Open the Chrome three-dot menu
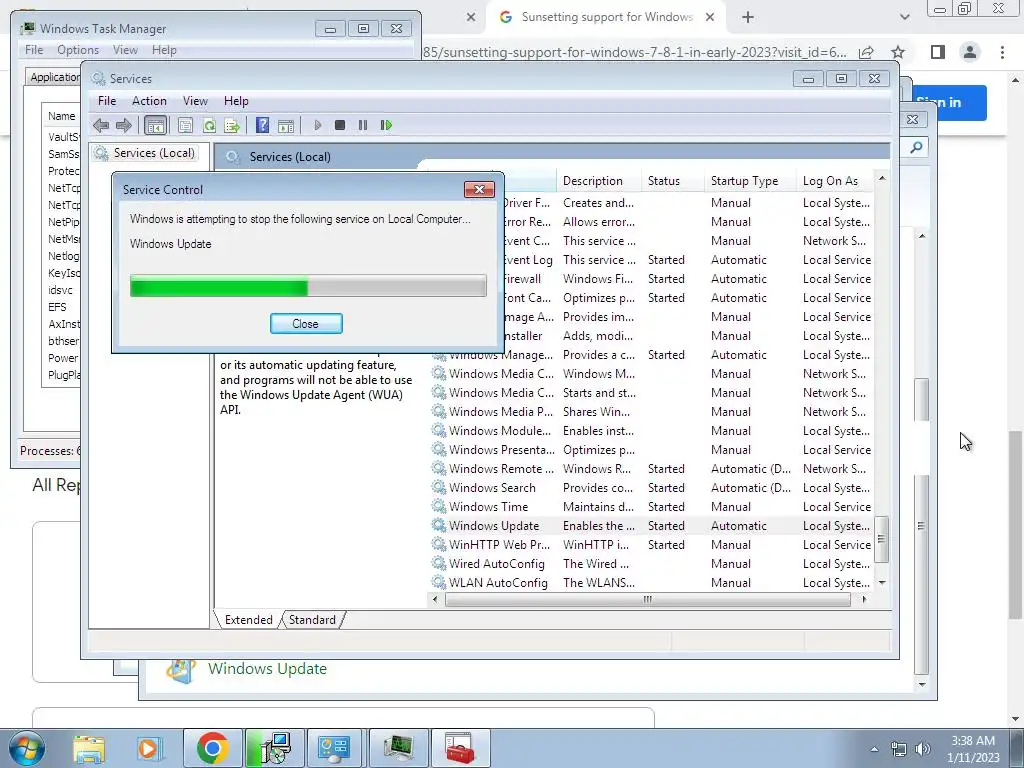This screenshot has height=768, width=1024. 1002,52
